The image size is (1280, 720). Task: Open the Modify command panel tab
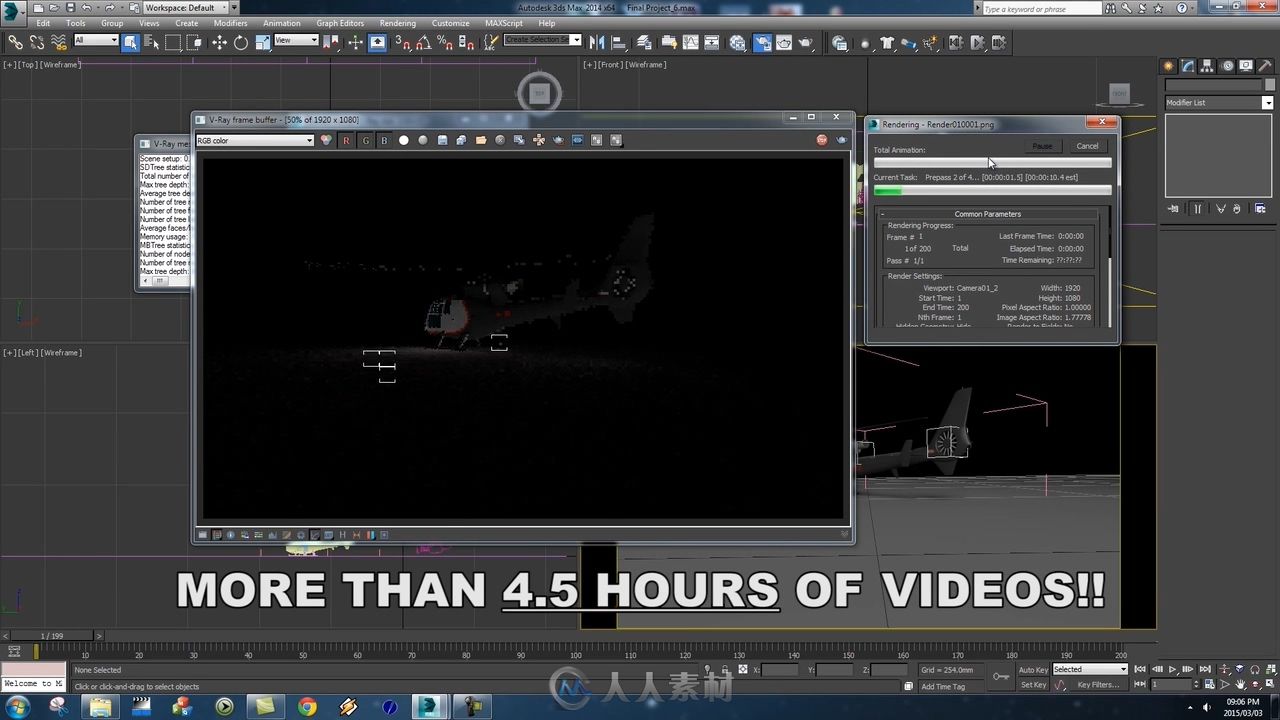click(1187, 66)
